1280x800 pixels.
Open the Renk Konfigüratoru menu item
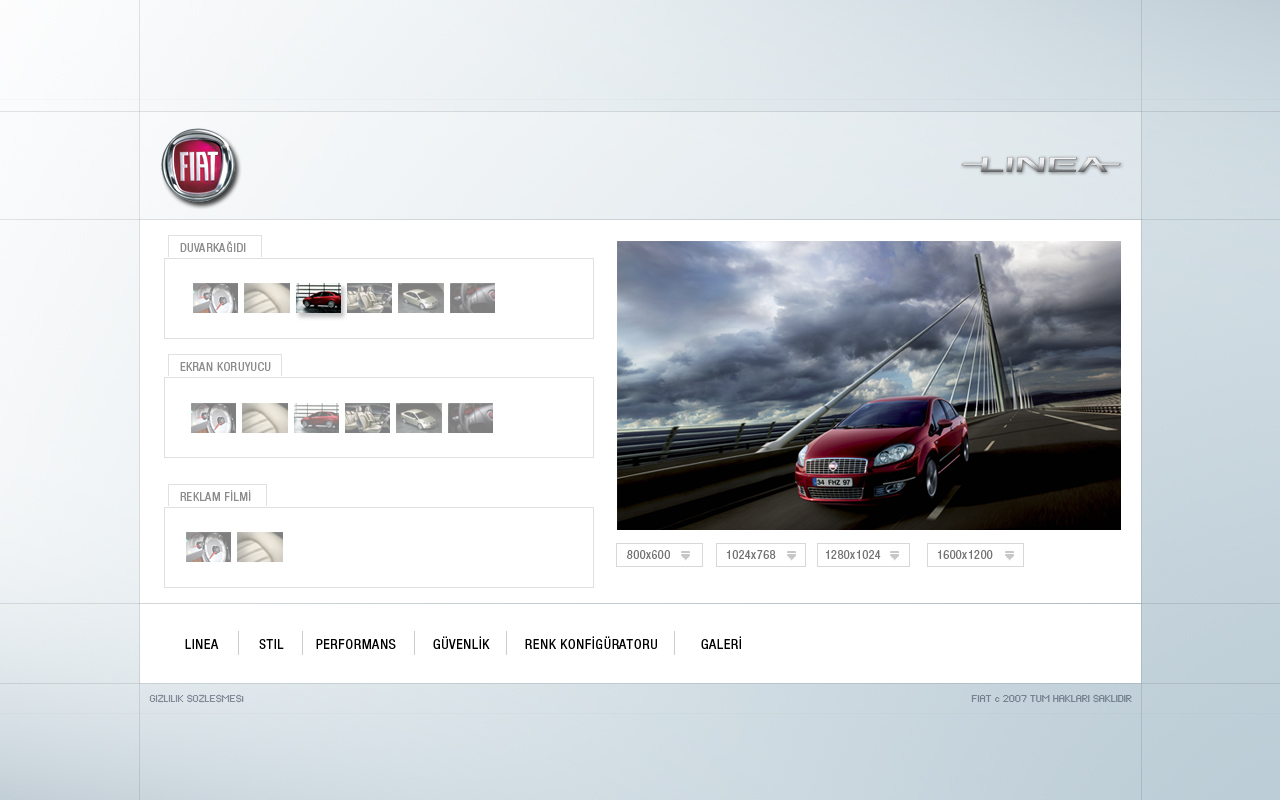coord(591,644)
